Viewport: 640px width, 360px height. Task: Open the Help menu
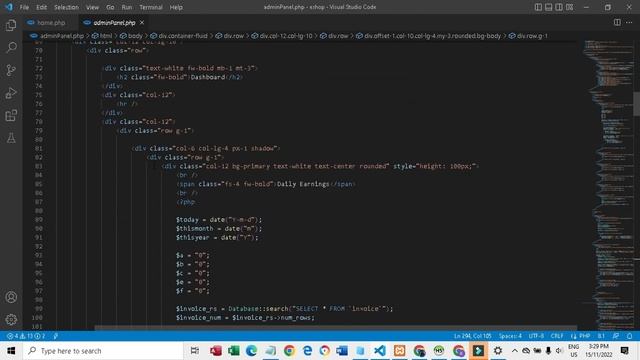pyautogui.click(x=176, y=7)
